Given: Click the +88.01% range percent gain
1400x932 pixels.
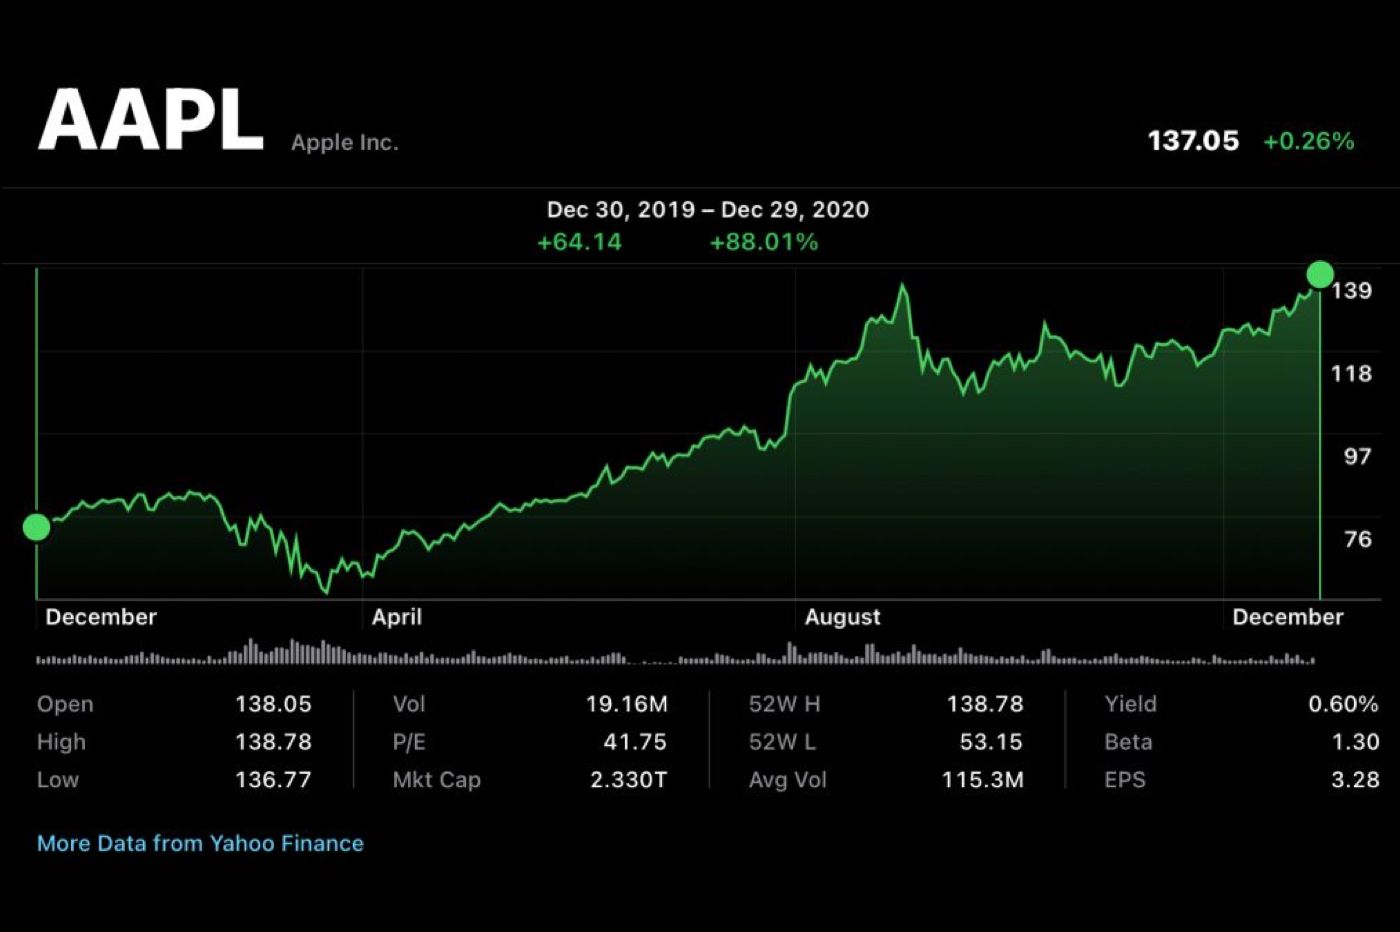Looking at the screenshot, I should click(x=764, y=242).
